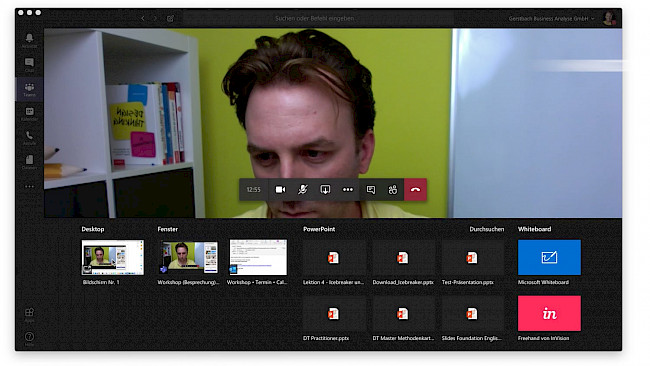The height and width of the screenshot is (366, 650).
Task: Click the Desktop section heading
Action: 93,229
